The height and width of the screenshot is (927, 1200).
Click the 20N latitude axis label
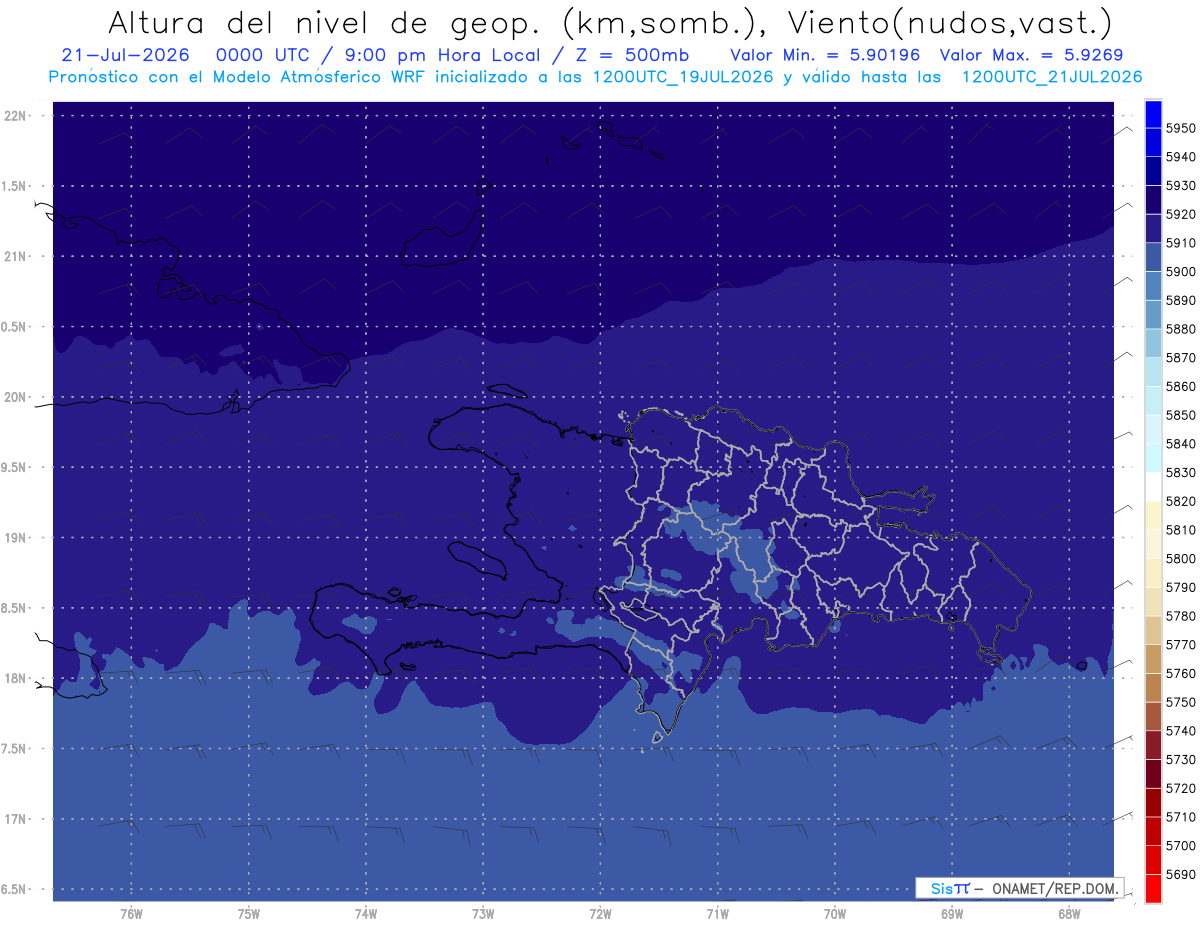(16, 397)
